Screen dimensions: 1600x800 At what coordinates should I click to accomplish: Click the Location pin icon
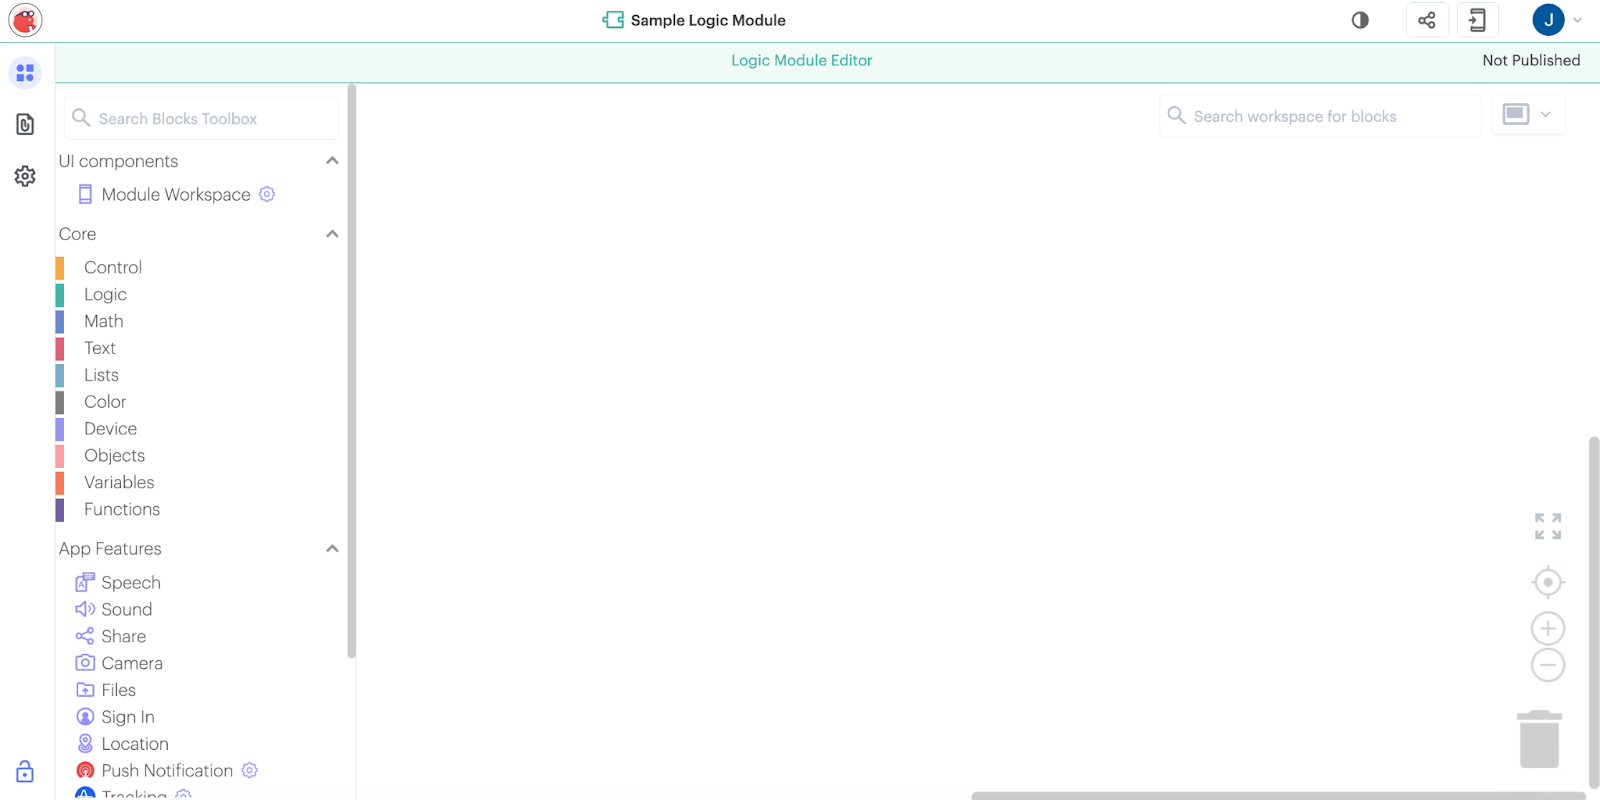(x=85, y=744)
